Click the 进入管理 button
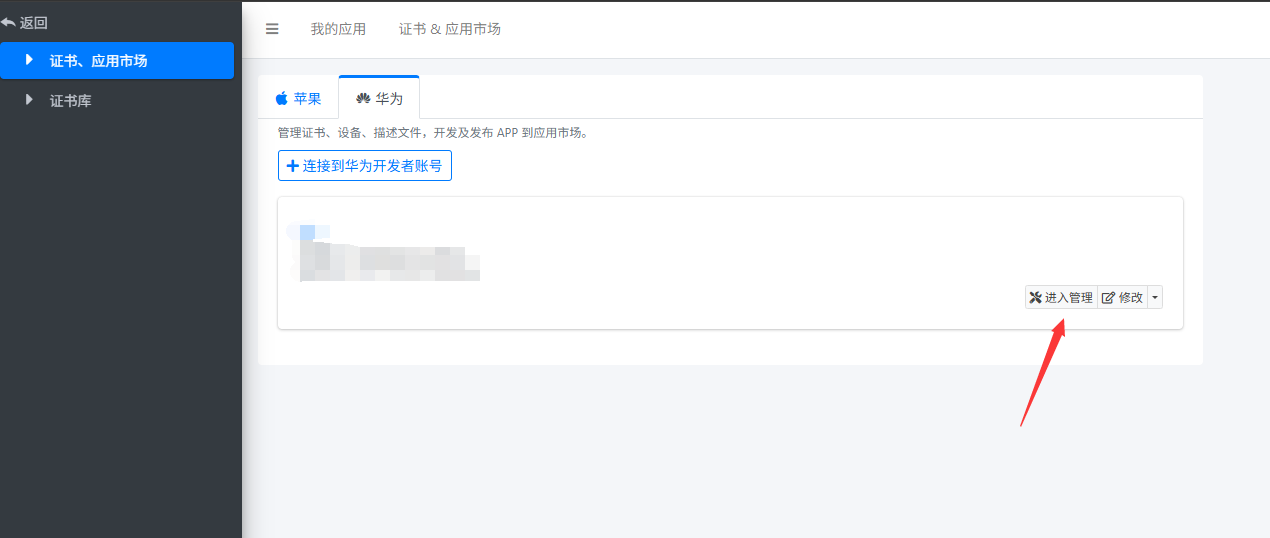The height and width of the screenshot is (538, 1270). tap(1061, 297)
